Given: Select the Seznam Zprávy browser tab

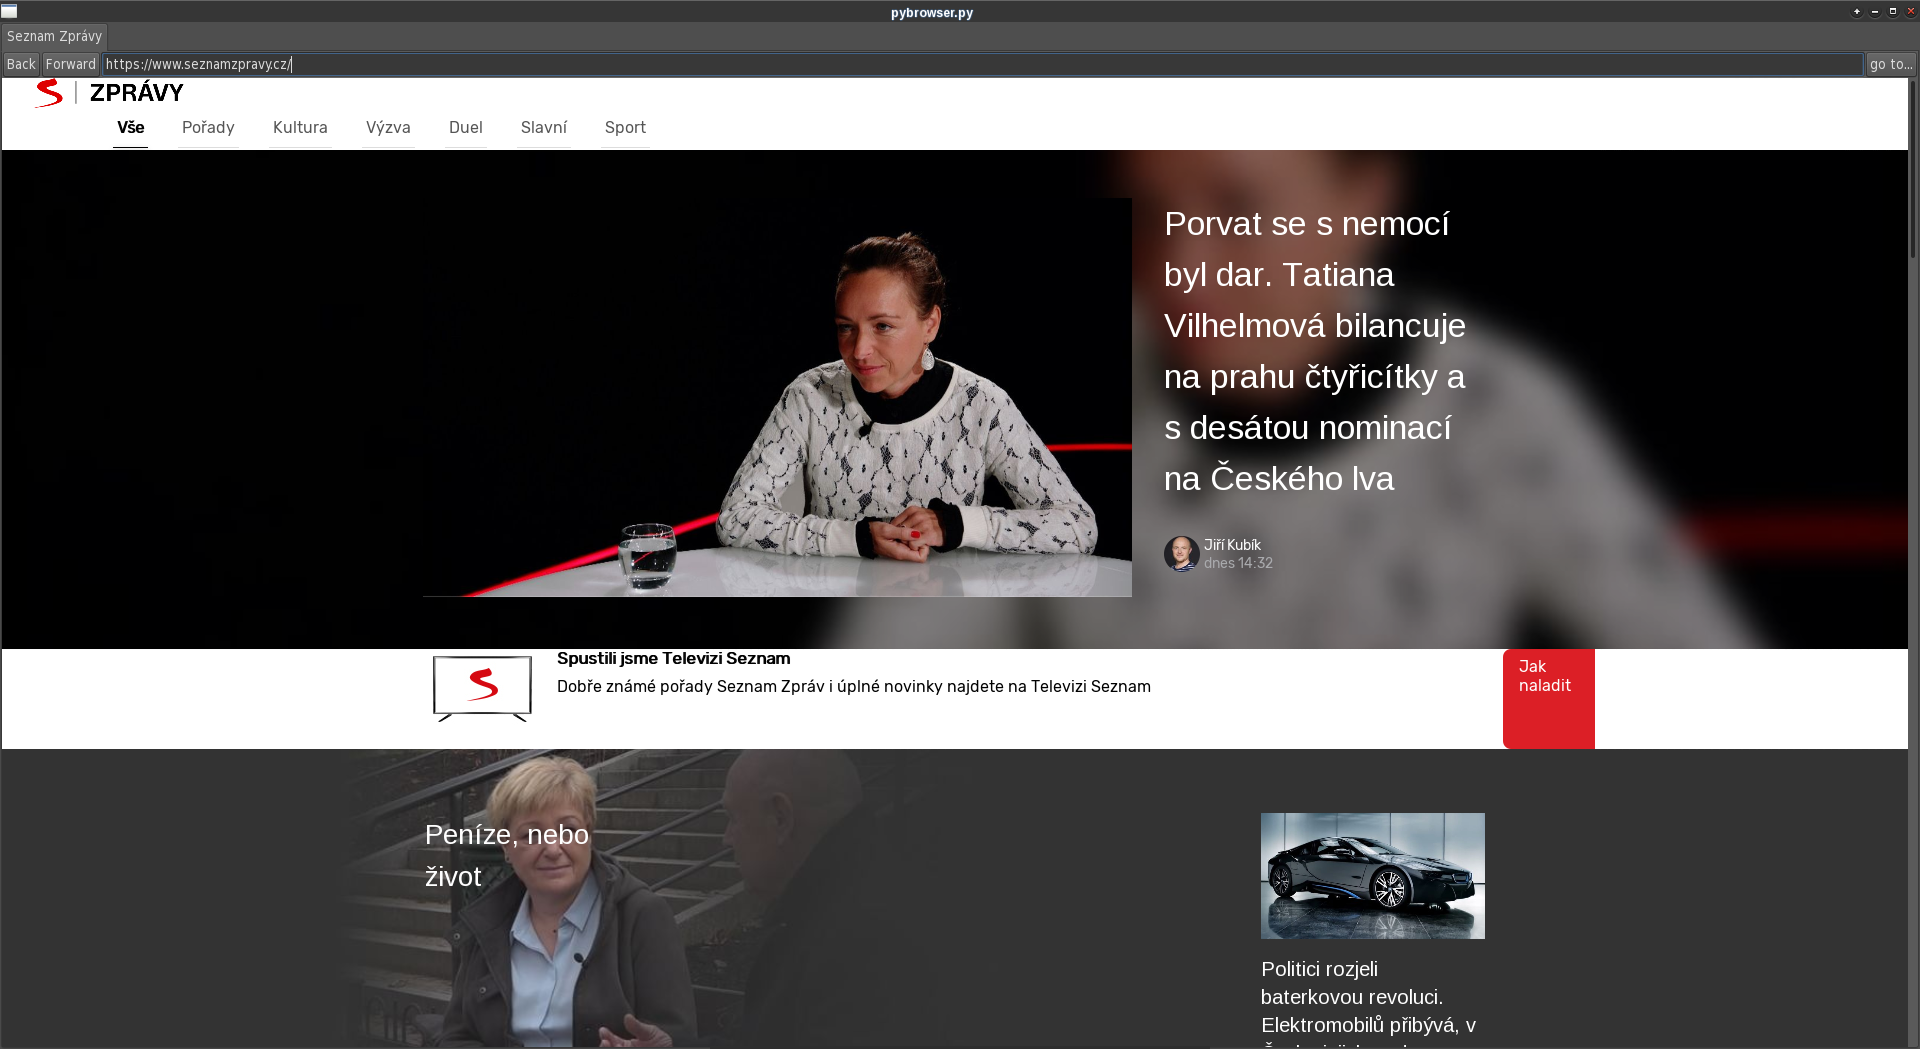Looking at the screenshot, I should point(55,36).
